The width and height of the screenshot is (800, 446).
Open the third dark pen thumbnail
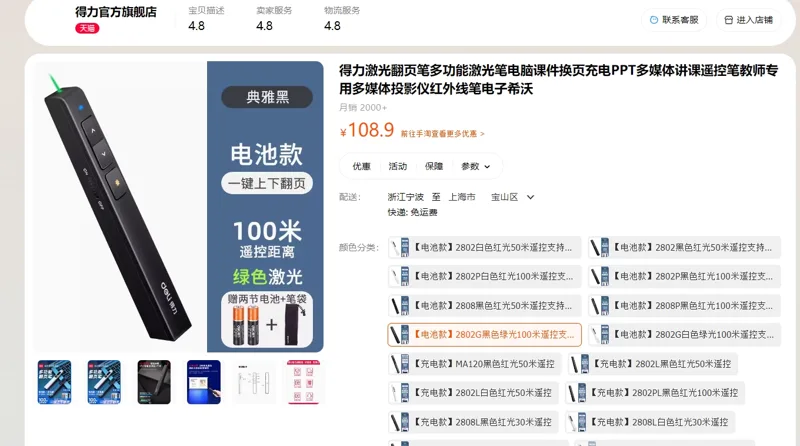tap(154, 382)
